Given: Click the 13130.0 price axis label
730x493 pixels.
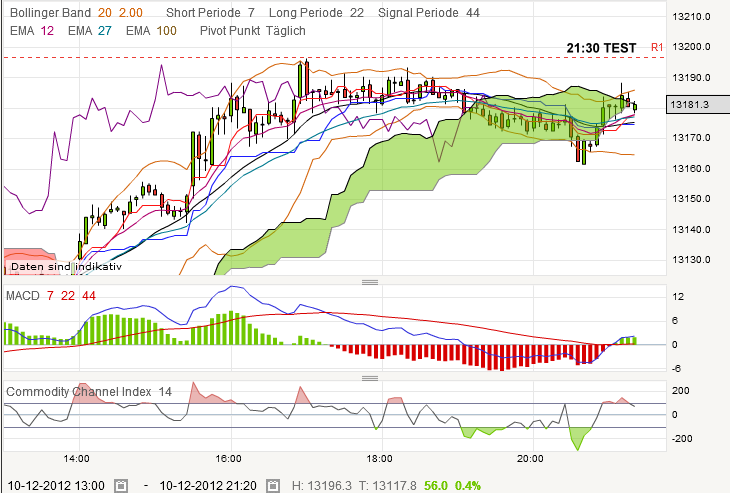Looking at the screenshot, I should [x=691, y=260].
